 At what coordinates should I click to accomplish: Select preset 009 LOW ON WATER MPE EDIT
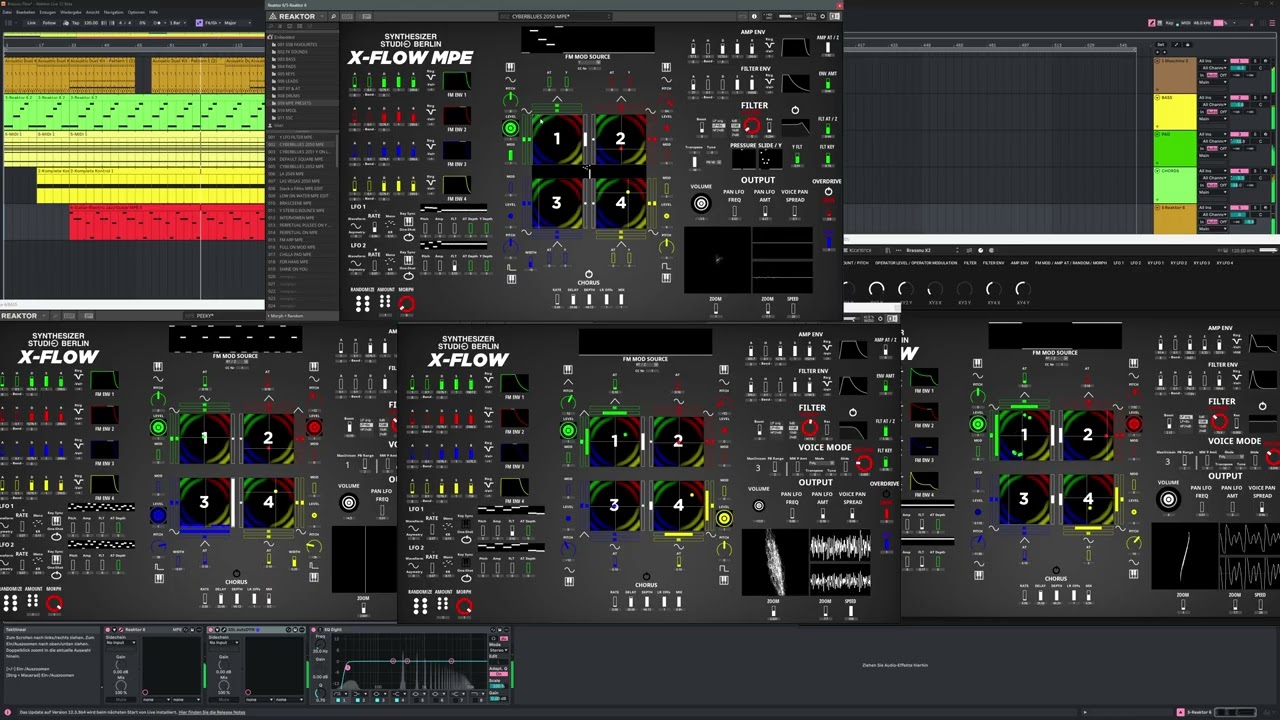point(300,196)
